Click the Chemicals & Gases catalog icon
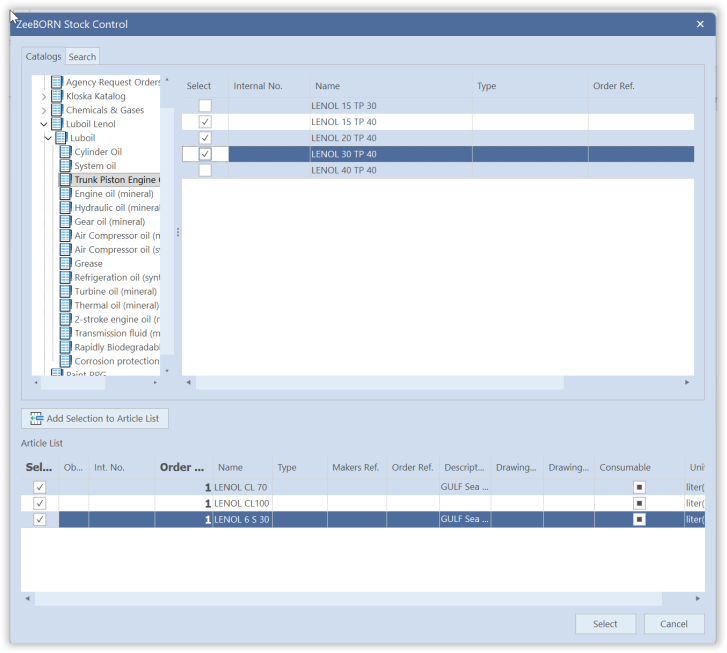The width and height of the screenshot is (727, 653). [x=57, y=110]
